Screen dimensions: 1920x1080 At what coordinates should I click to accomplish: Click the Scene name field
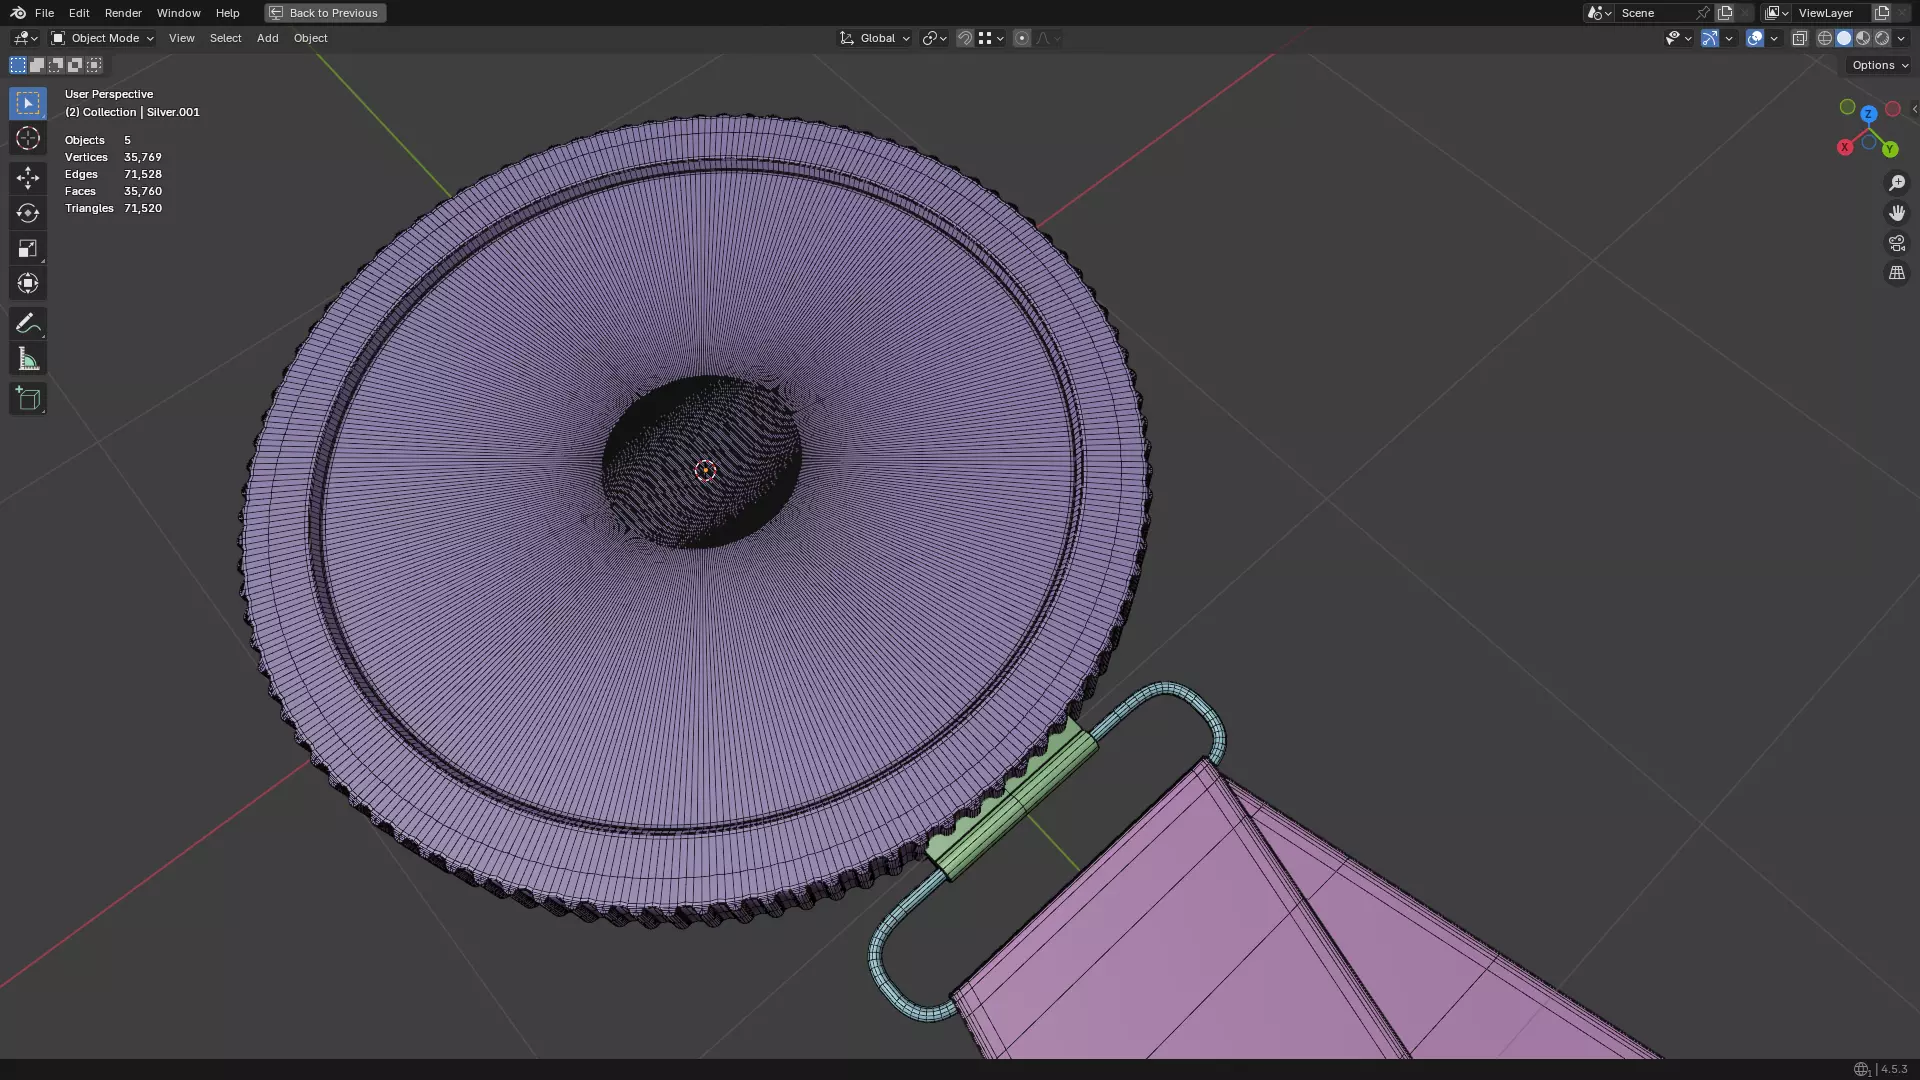click(1654, 13)
